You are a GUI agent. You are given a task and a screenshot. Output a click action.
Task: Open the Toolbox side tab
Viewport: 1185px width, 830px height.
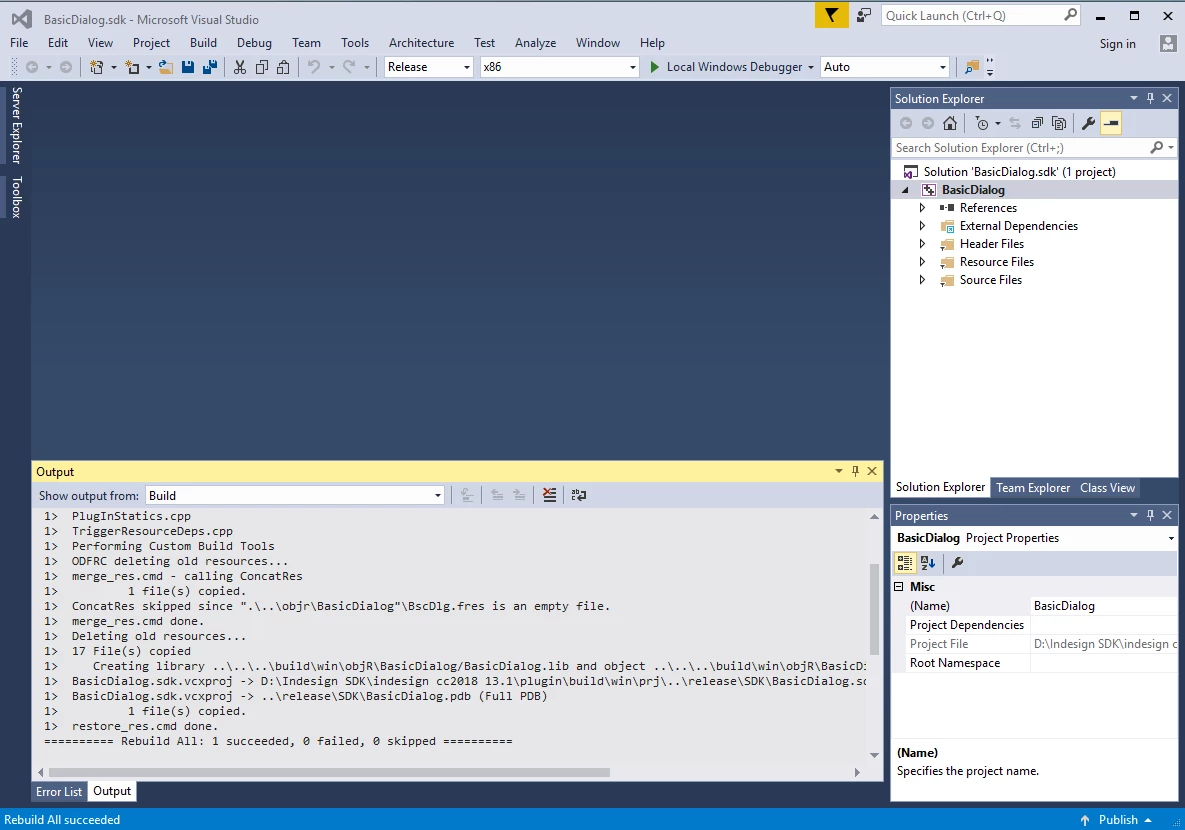17,197
